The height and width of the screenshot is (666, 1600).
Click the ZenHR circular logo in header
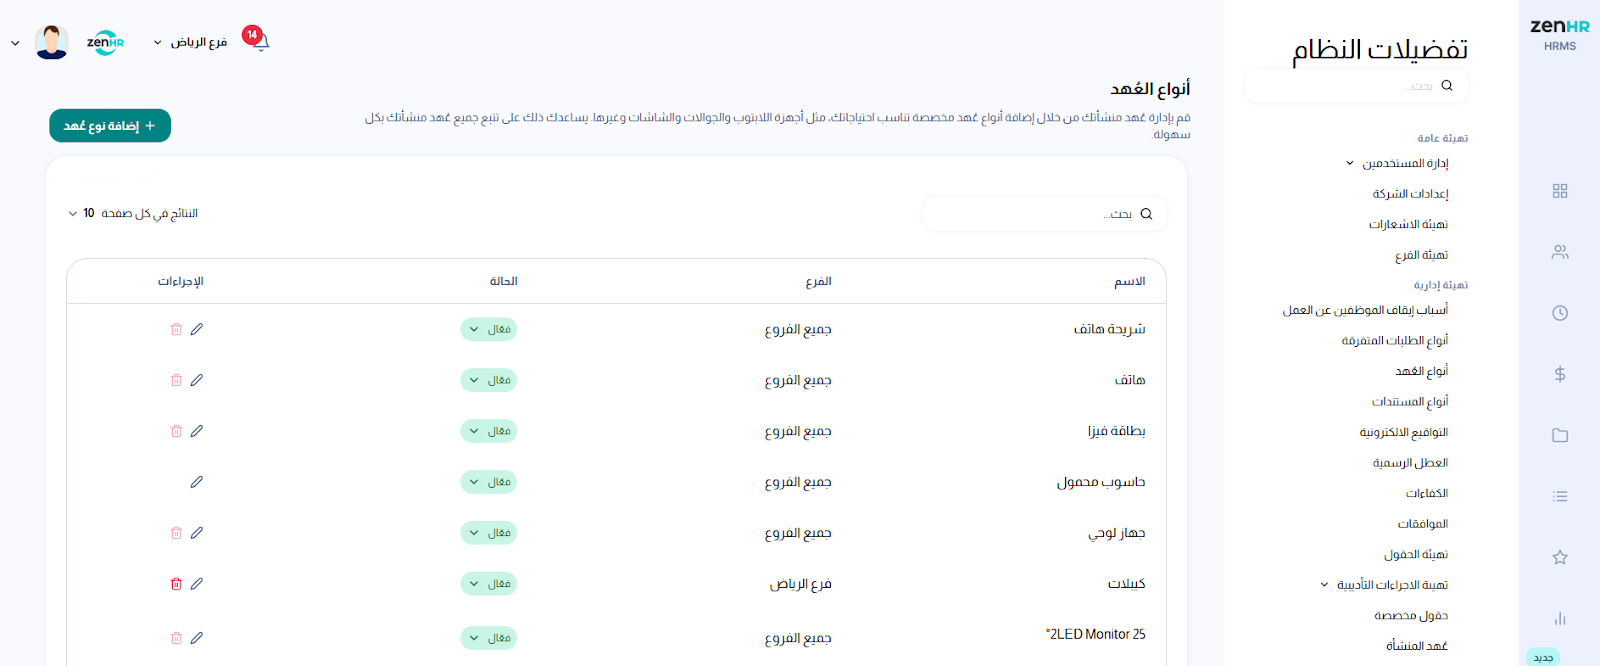(x=105, y=42)
